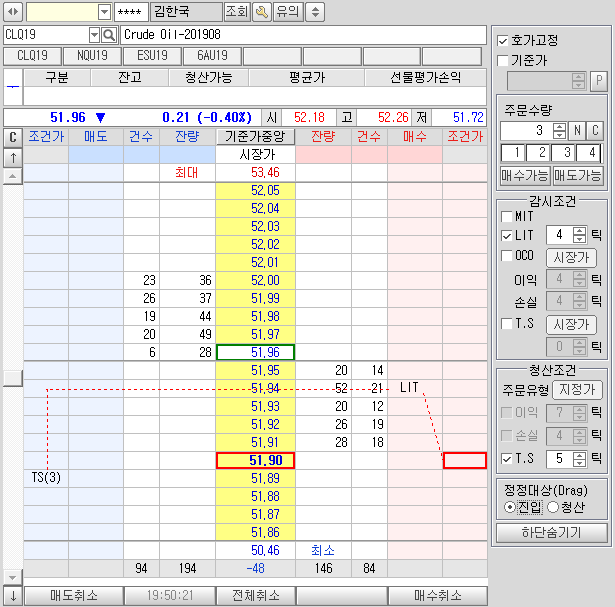Click the LIT tick stepper
This screenshot has width=615, height=607.
[x=579, y=235]
